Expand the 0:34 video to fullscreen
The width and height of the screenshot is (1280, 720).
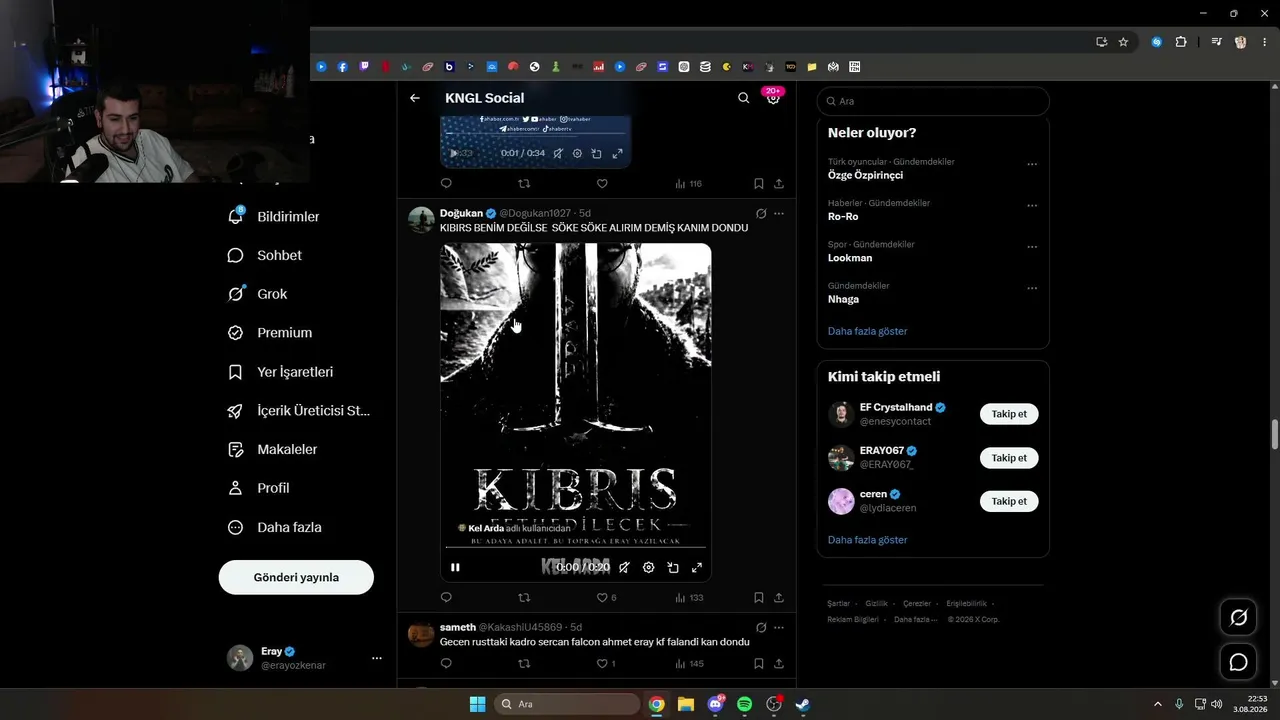pos(617,153)
